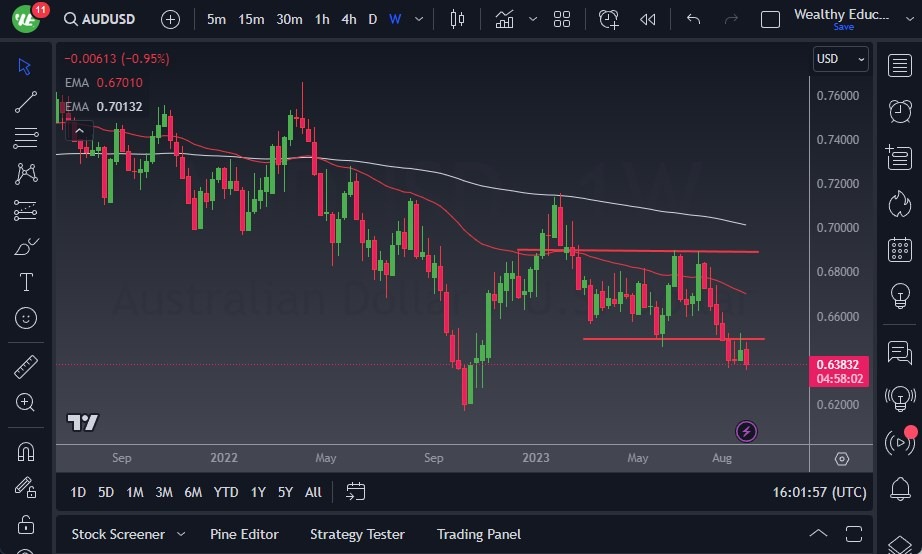Select the trend line drawing tool

[26, 102]
